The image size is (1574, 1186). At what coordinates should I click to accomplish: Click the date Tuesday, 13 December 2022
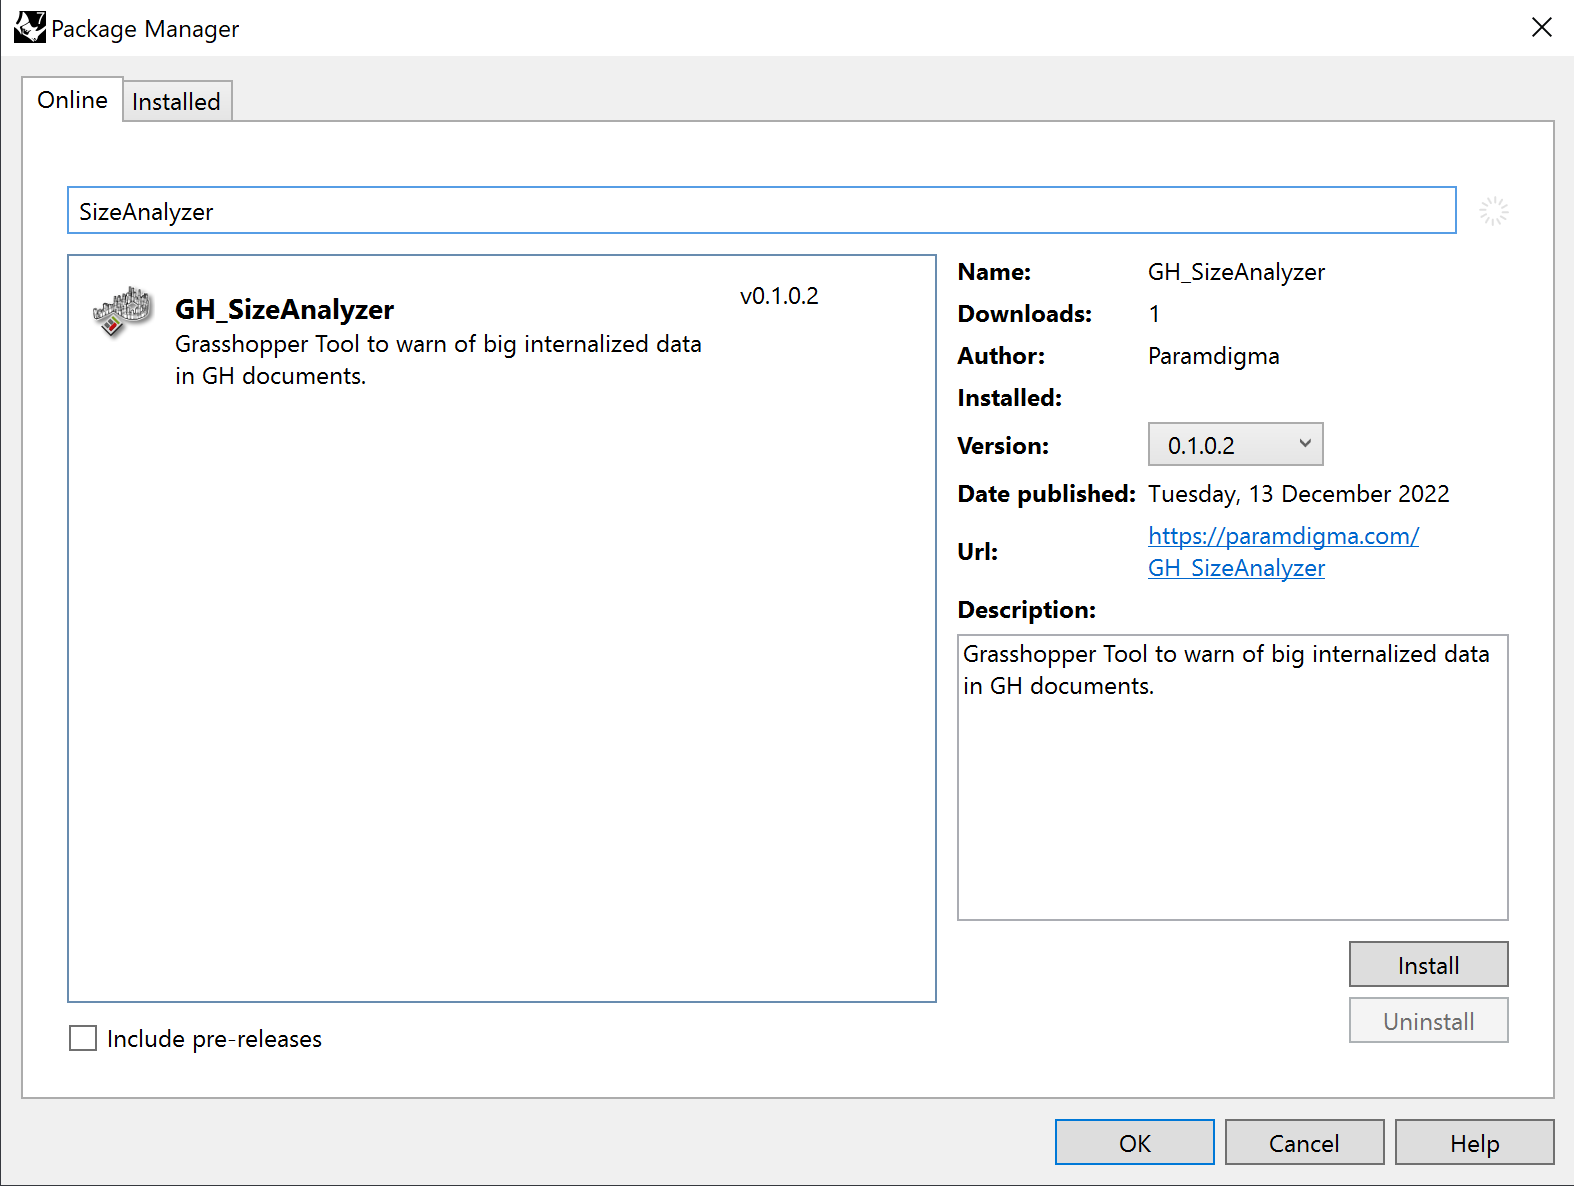[x=1298, y=494]
